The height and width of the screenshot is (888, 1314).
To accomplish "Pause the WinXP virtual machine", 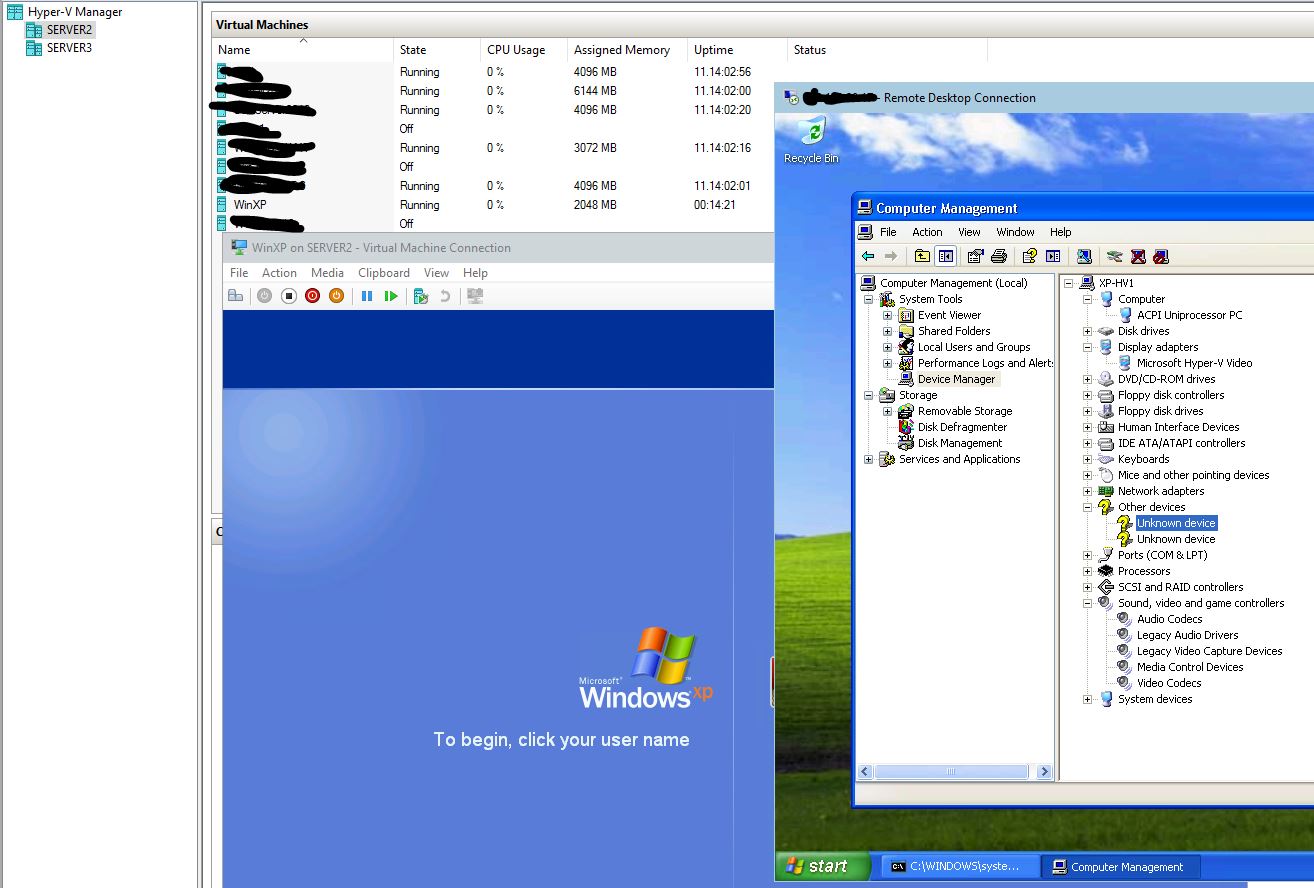I will coord(369,295).
